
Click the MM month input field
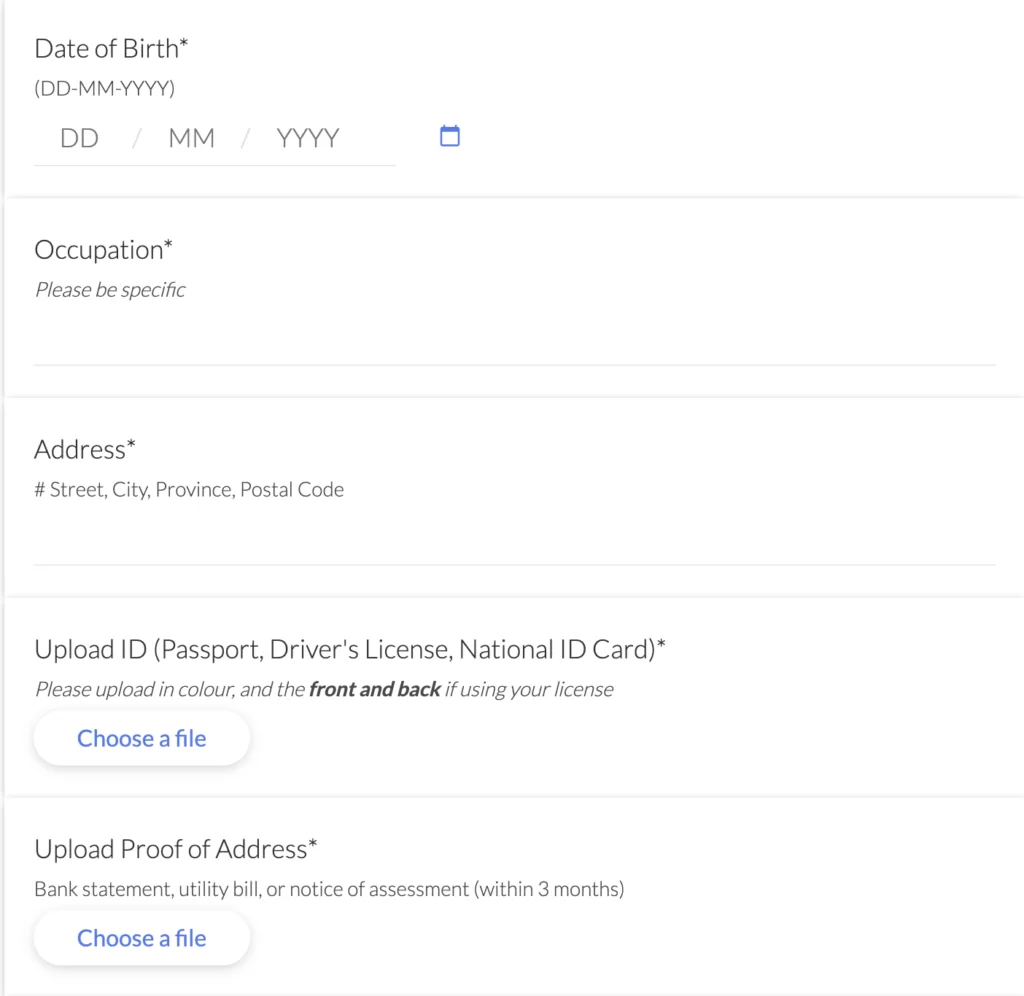[191, 138]
